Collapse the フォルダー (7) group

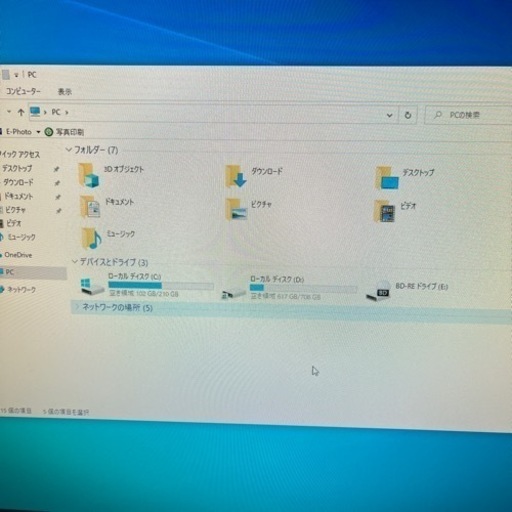(69, 149)
